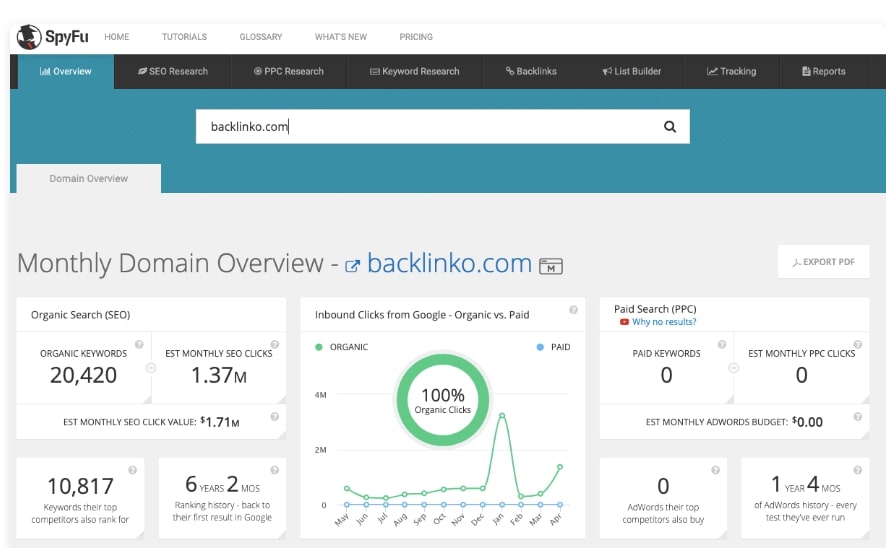Click arrow icon between organic keywords and clicks
Screen dimensions: 886x548
pos(151,368)
